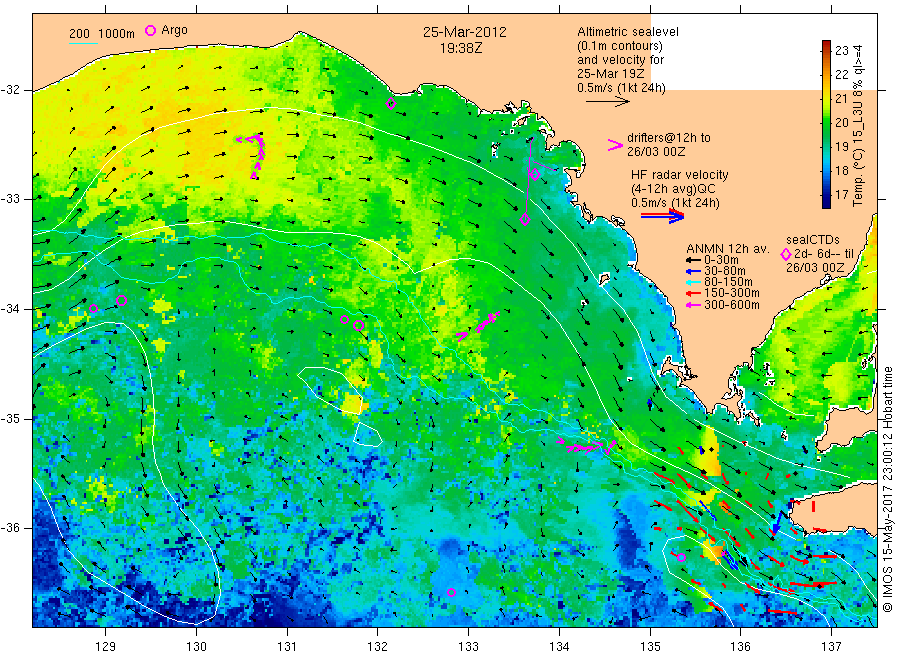
Task: Click the ANMN 12h av. heading
Action: click(728, 249)
